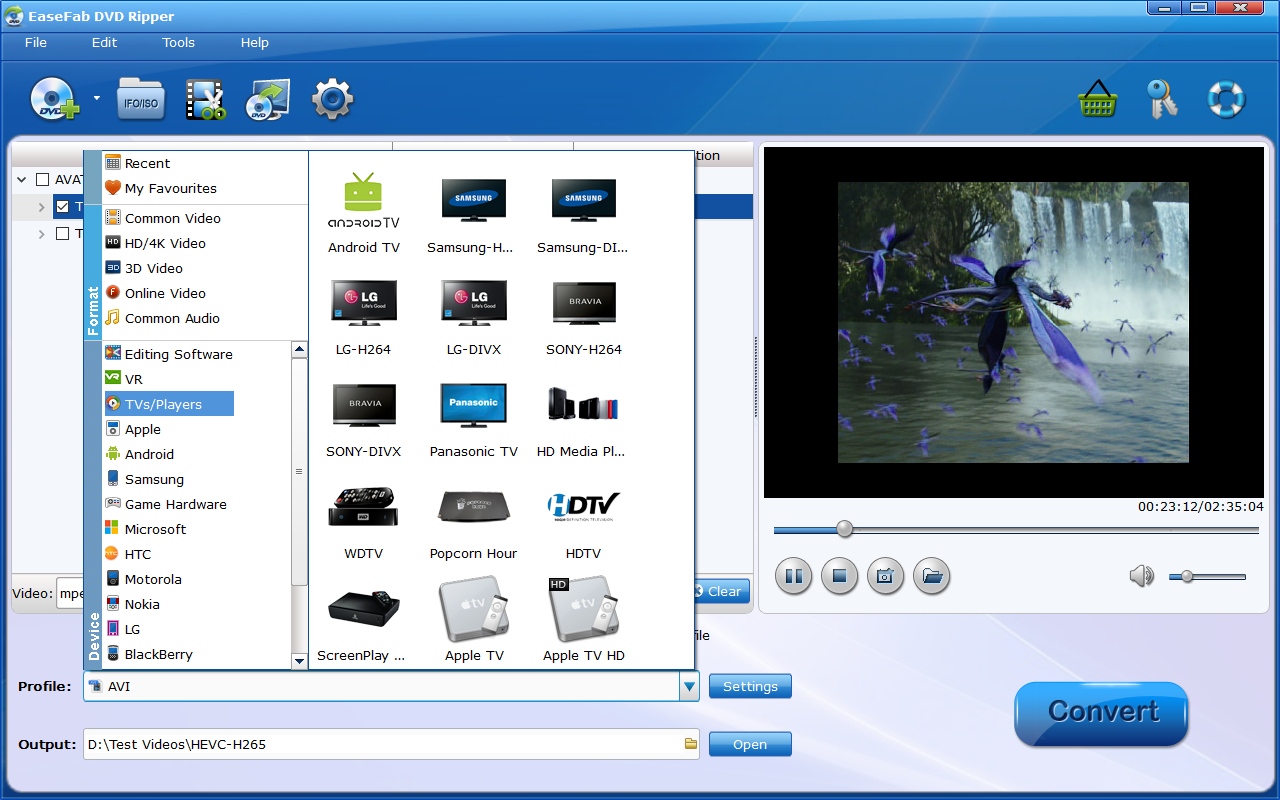Click the output path browse folder icon
Image resolution: width=1280 pixels, height=800 pixels.
point(690,744)
